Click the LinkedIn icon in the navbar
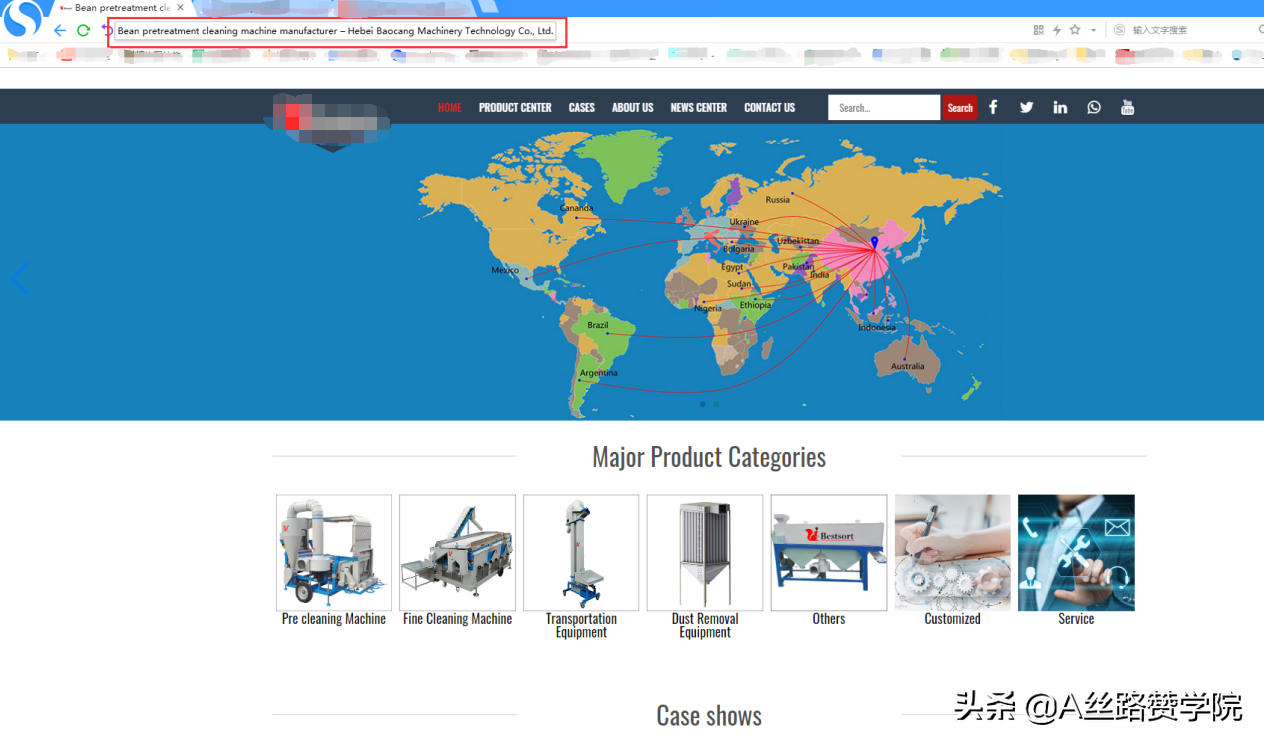Image resolution: width=1264 pixels, height=744 pixels. pyautogui.click(x=1060, y=108)
